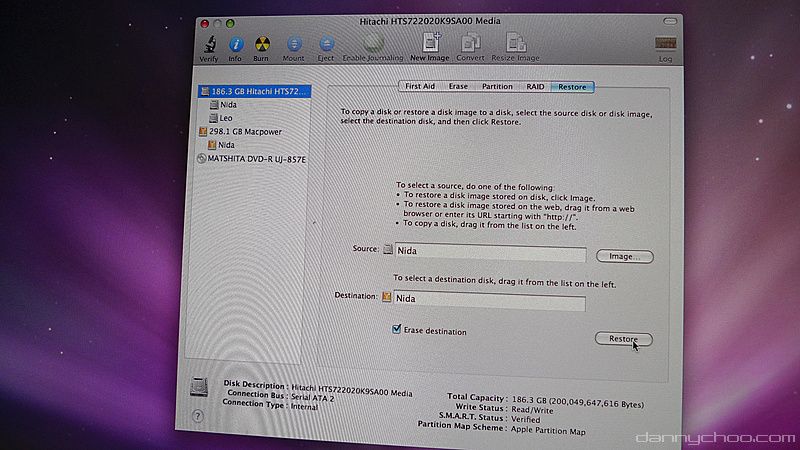
Task: Select 298.1 GB Macpower disk
Action: click(240, 132)
